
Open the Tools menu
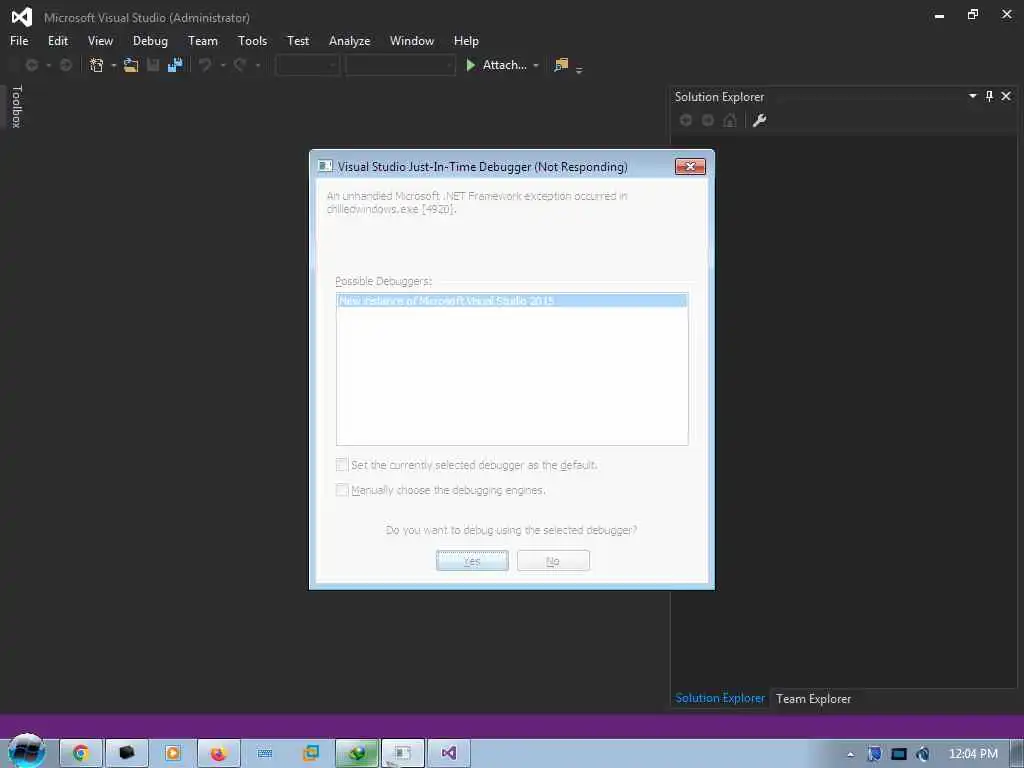pos(252,40)
